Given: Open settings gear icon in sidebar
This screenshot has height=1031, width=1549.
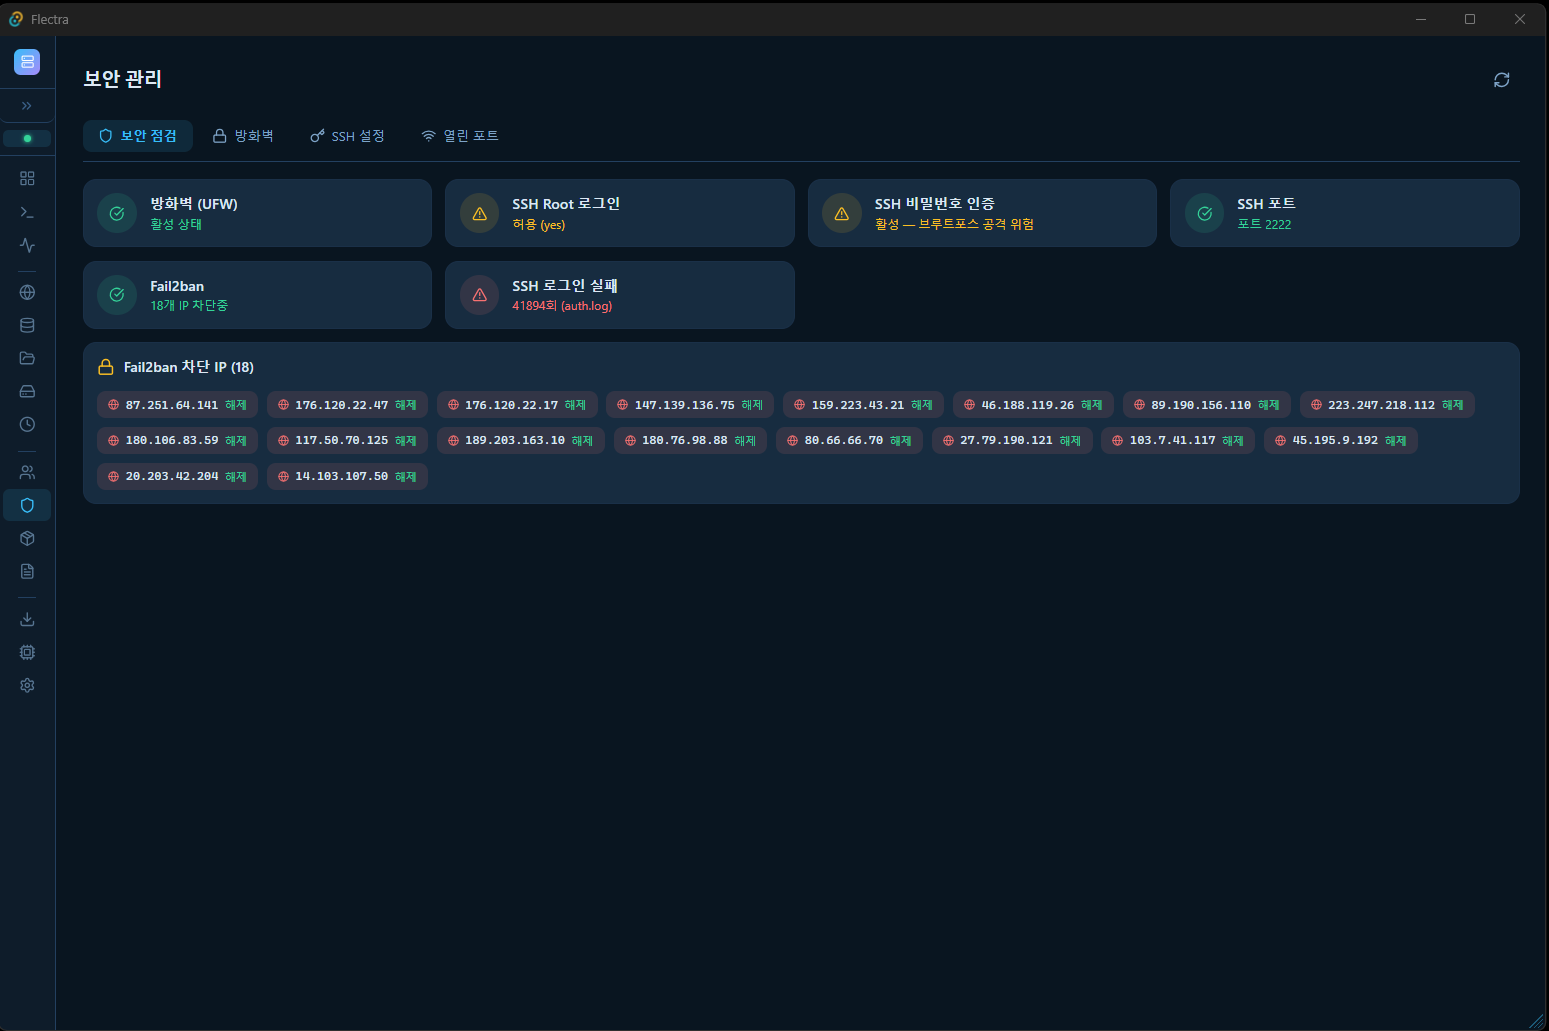Looking at the screenshot, I should pyautogui.click(x=27, y=685).
